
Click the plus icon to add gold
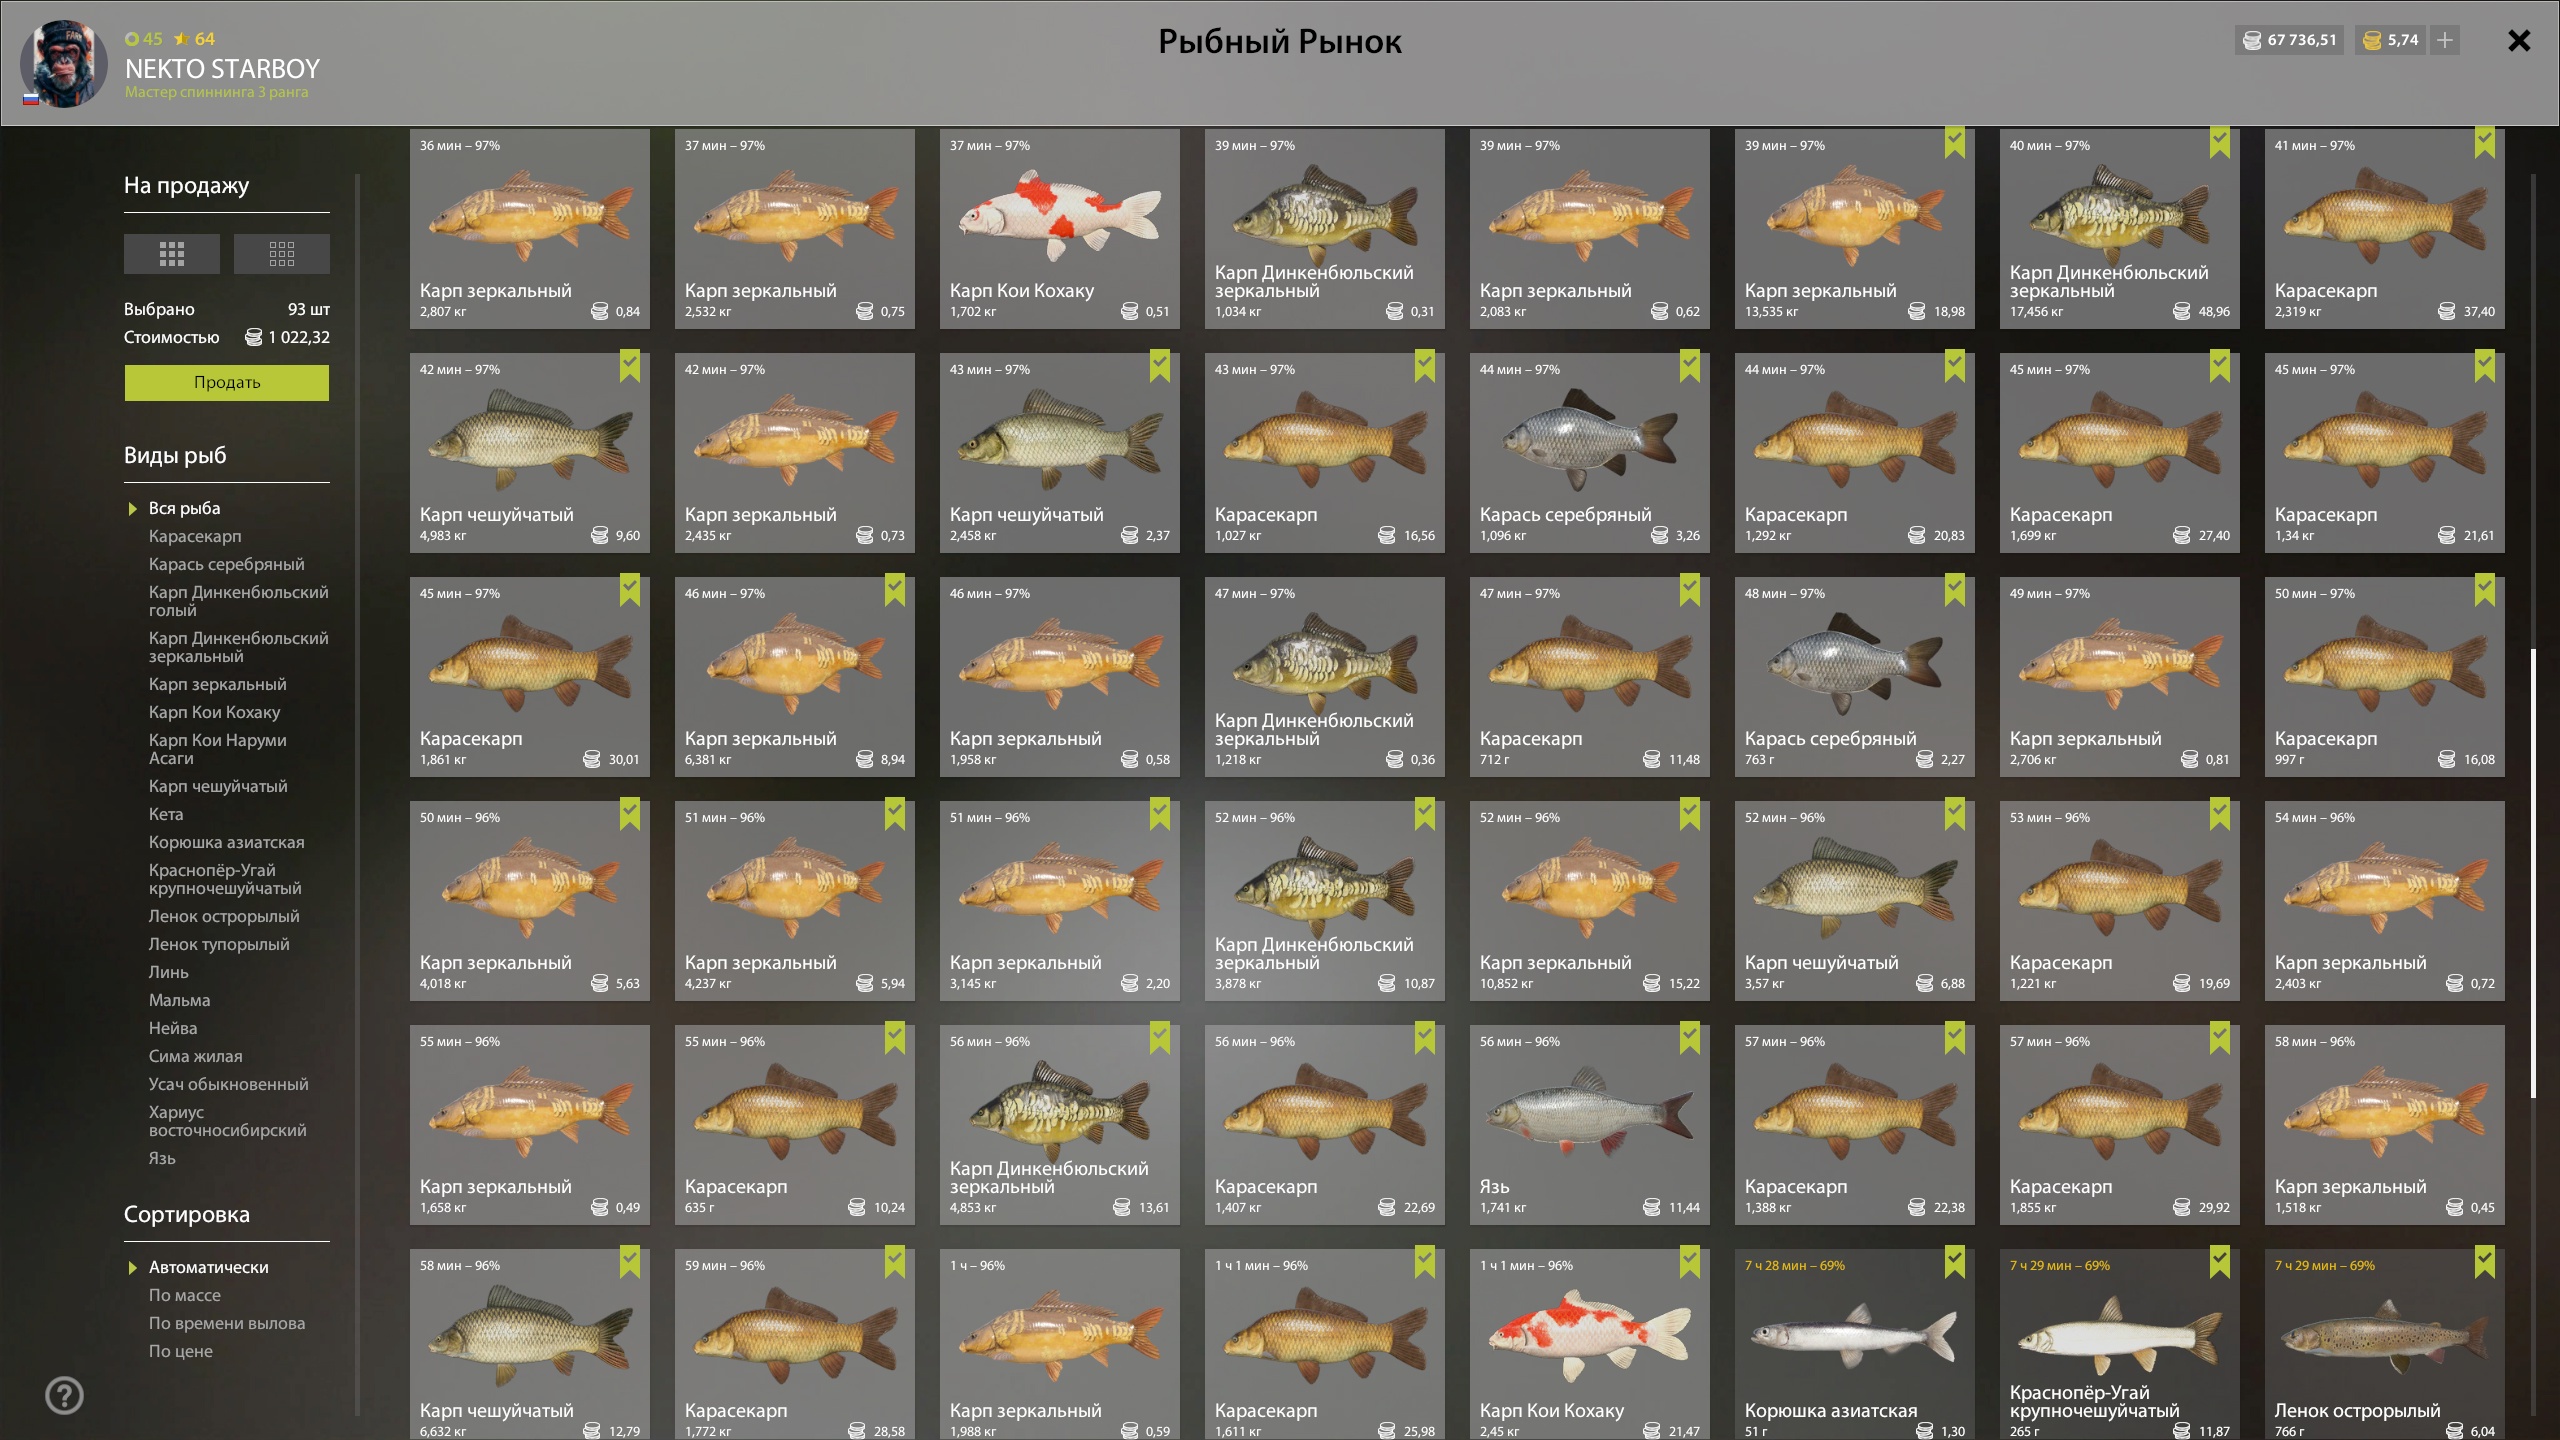coord(2445,40)
